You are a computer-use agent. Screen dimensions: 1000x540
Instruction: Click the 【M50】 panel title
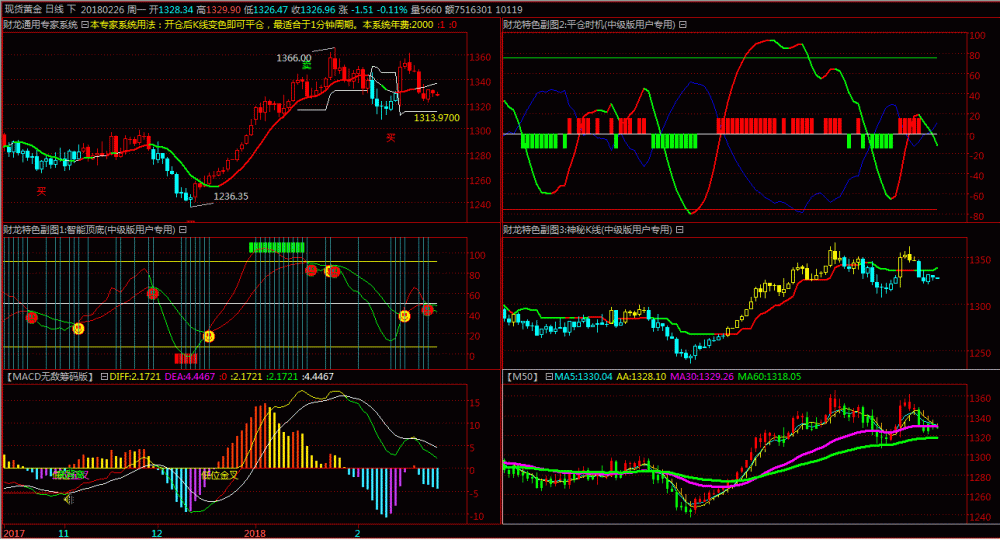pos(522,377)
